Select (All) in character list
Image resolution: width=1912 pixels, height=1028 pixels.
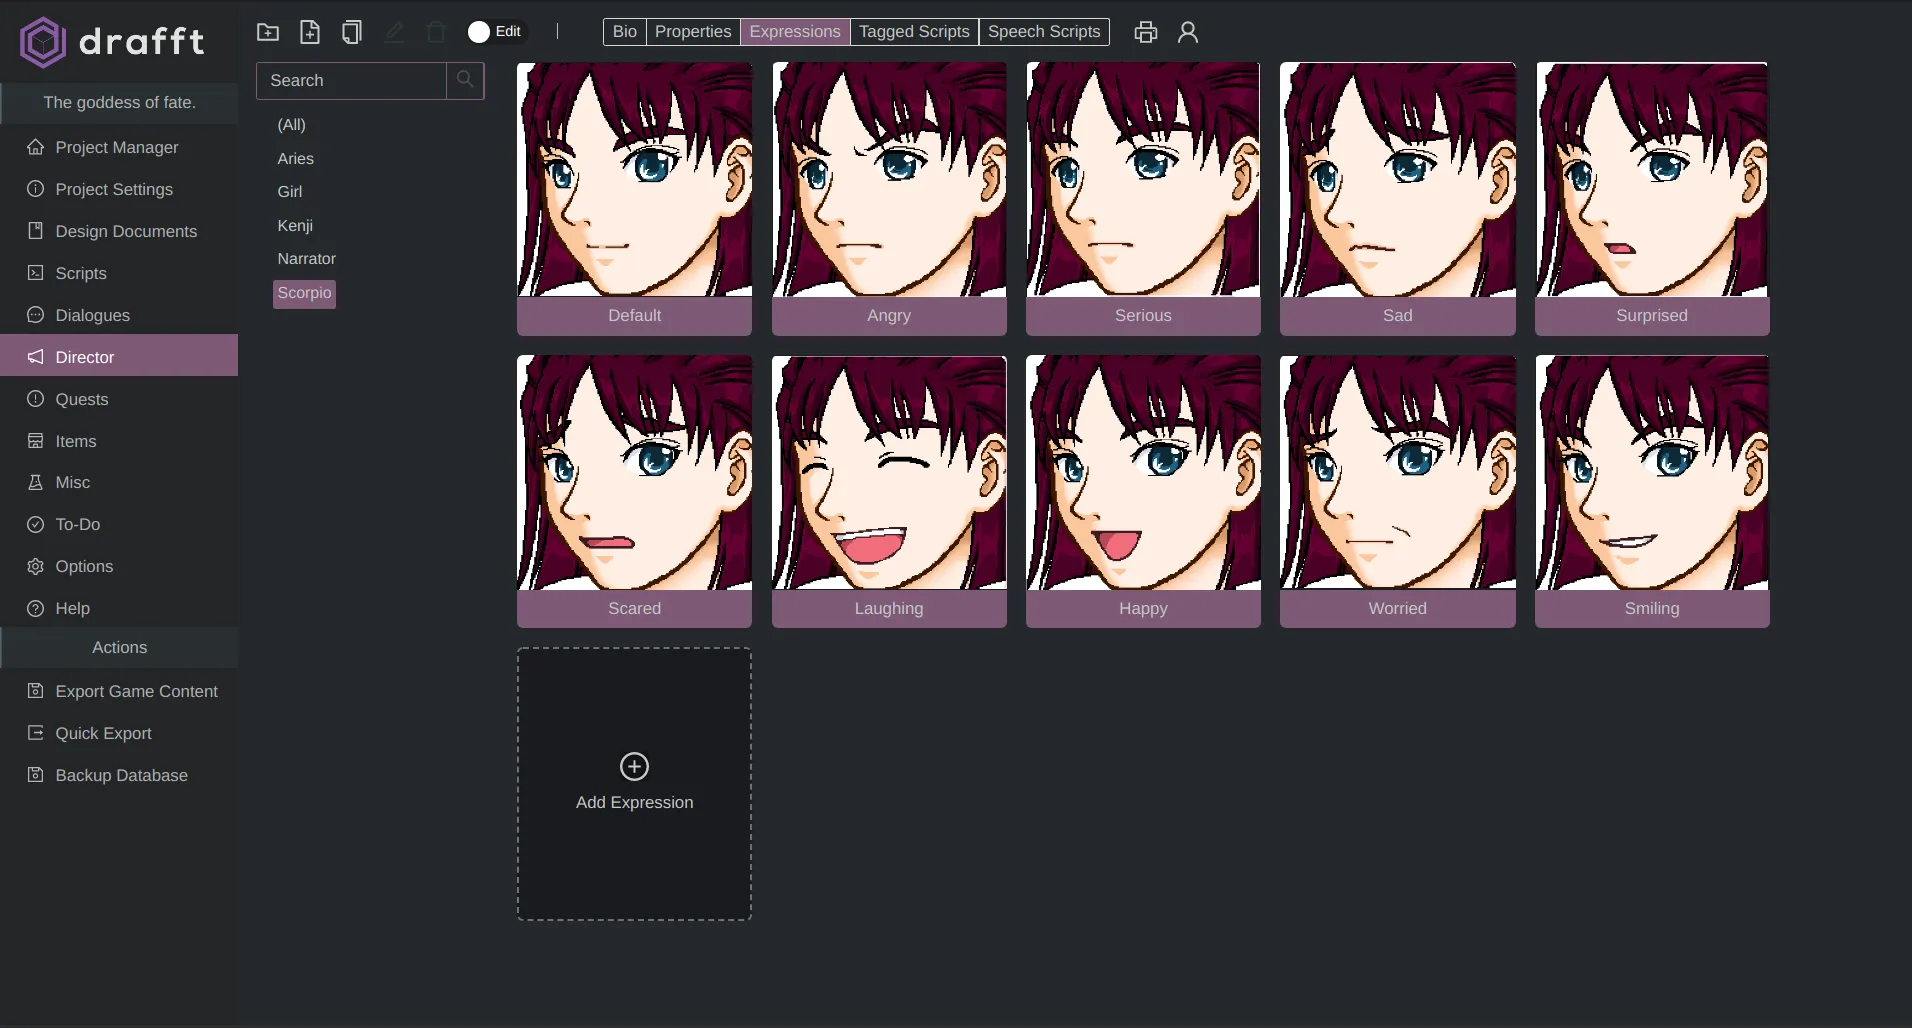click(292, 125)
